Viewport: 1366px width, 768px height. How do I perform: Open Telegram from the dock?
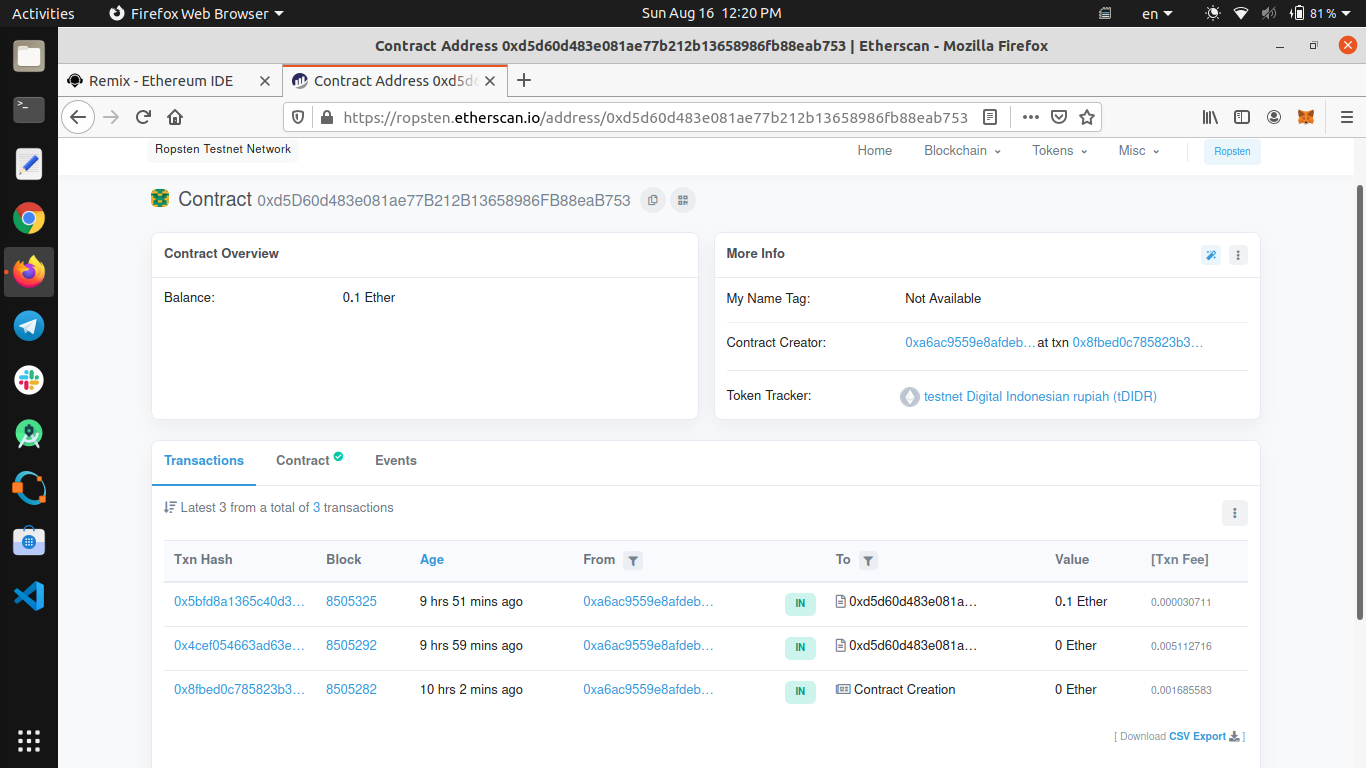pos(29,326)
